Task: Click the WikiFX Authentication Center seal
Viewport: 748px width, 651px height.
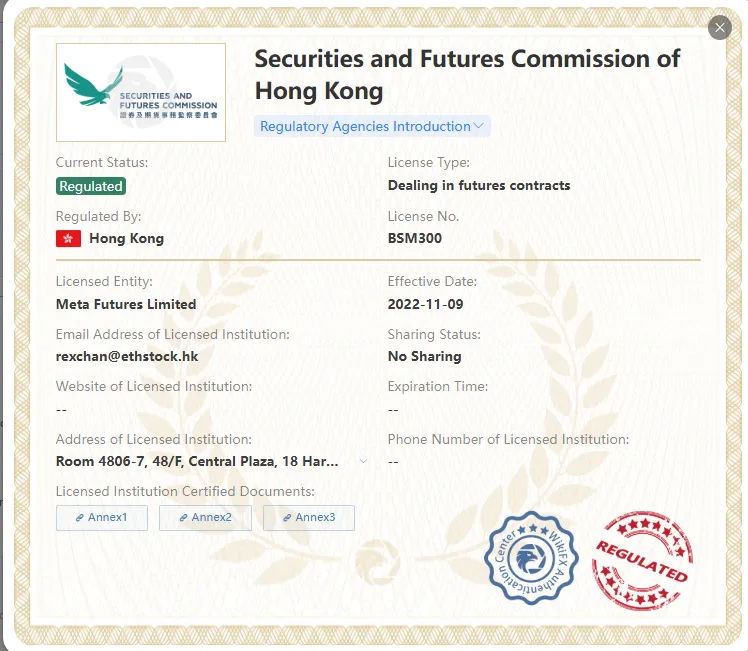Action: point(531,558)
